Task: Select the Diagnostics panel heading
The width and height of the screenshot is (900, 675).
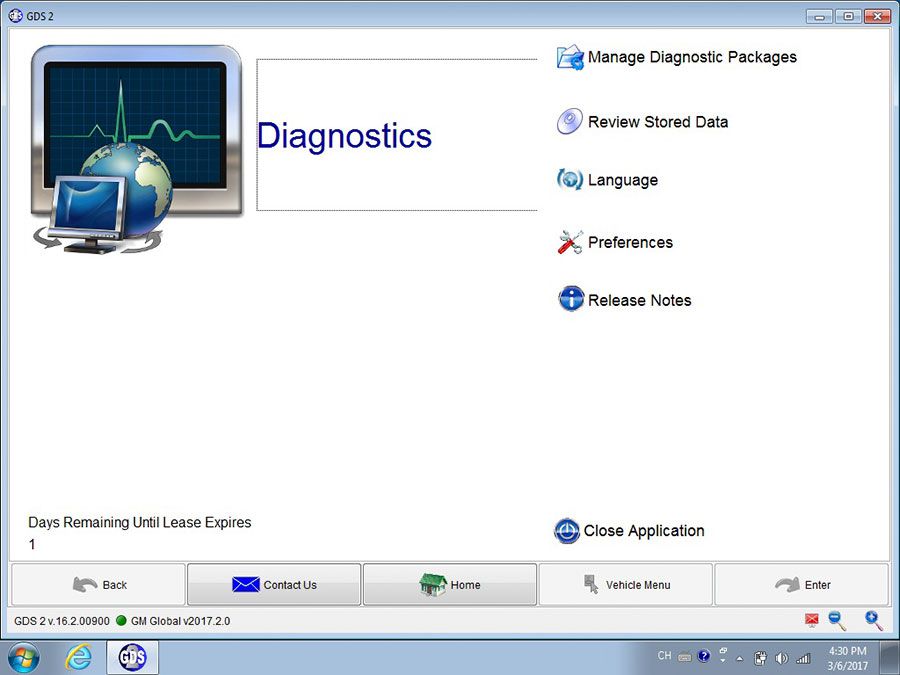Action: [x=344, y=136]
